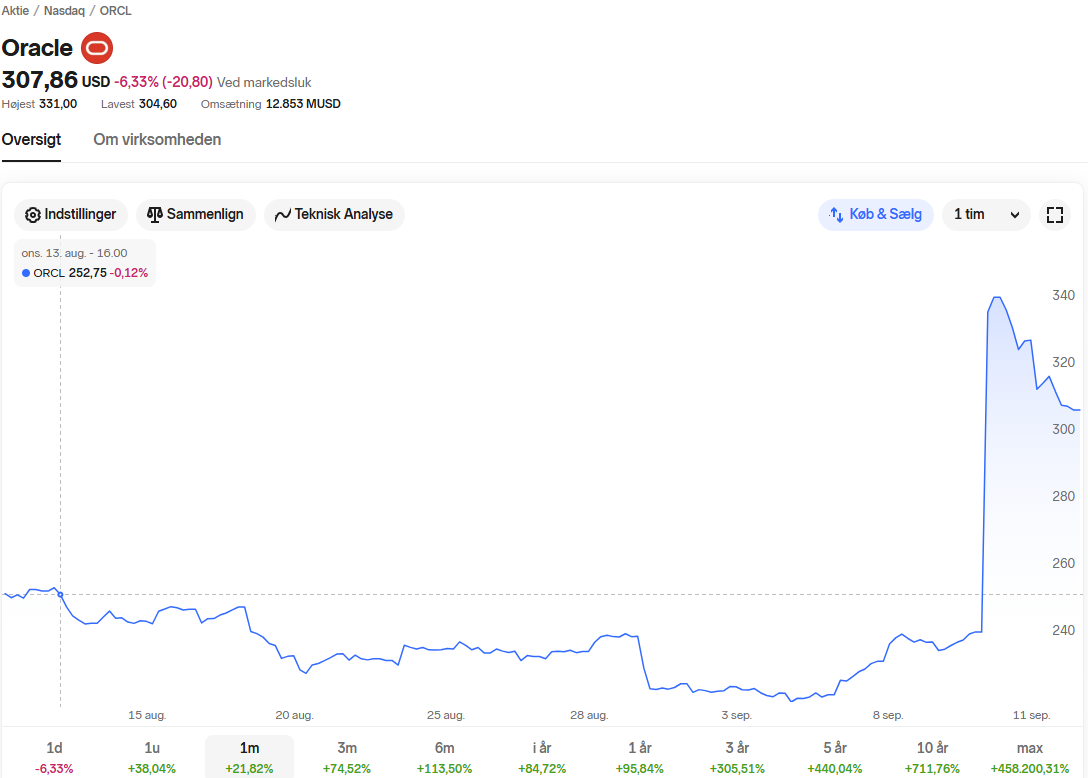Go to the Nasdaq breadcrumb
The height and width of the screenshot is (778, 1088).
click(x=65, y=10)
